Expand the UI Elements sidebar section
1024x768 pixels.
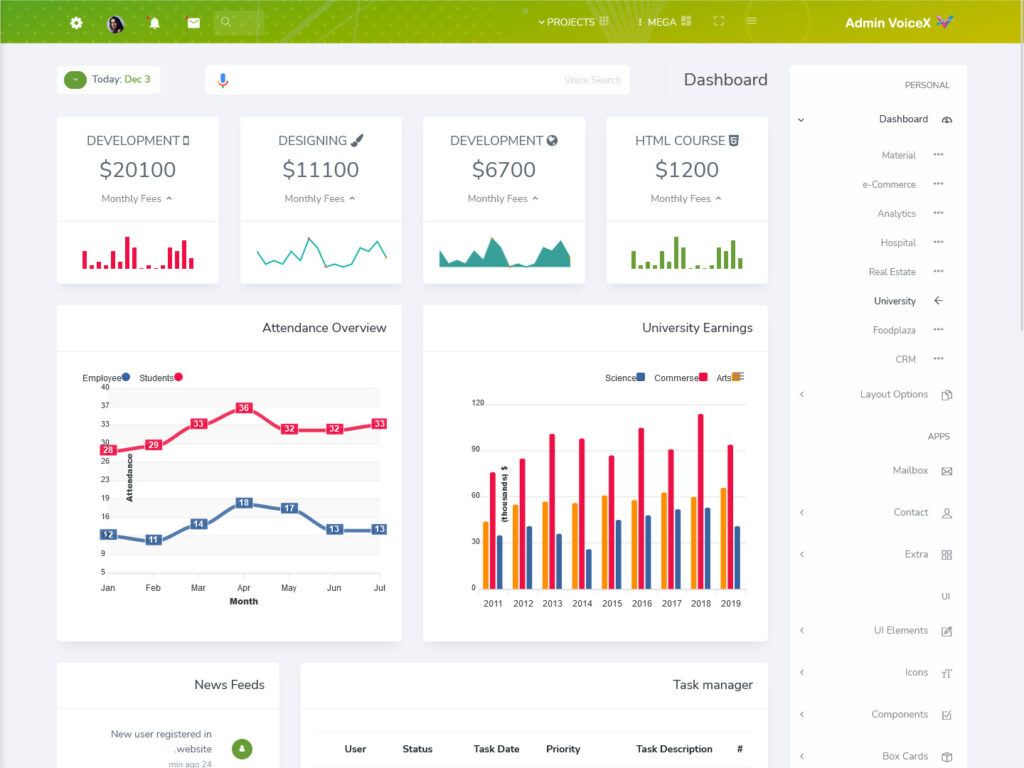[x=900, y=631]
